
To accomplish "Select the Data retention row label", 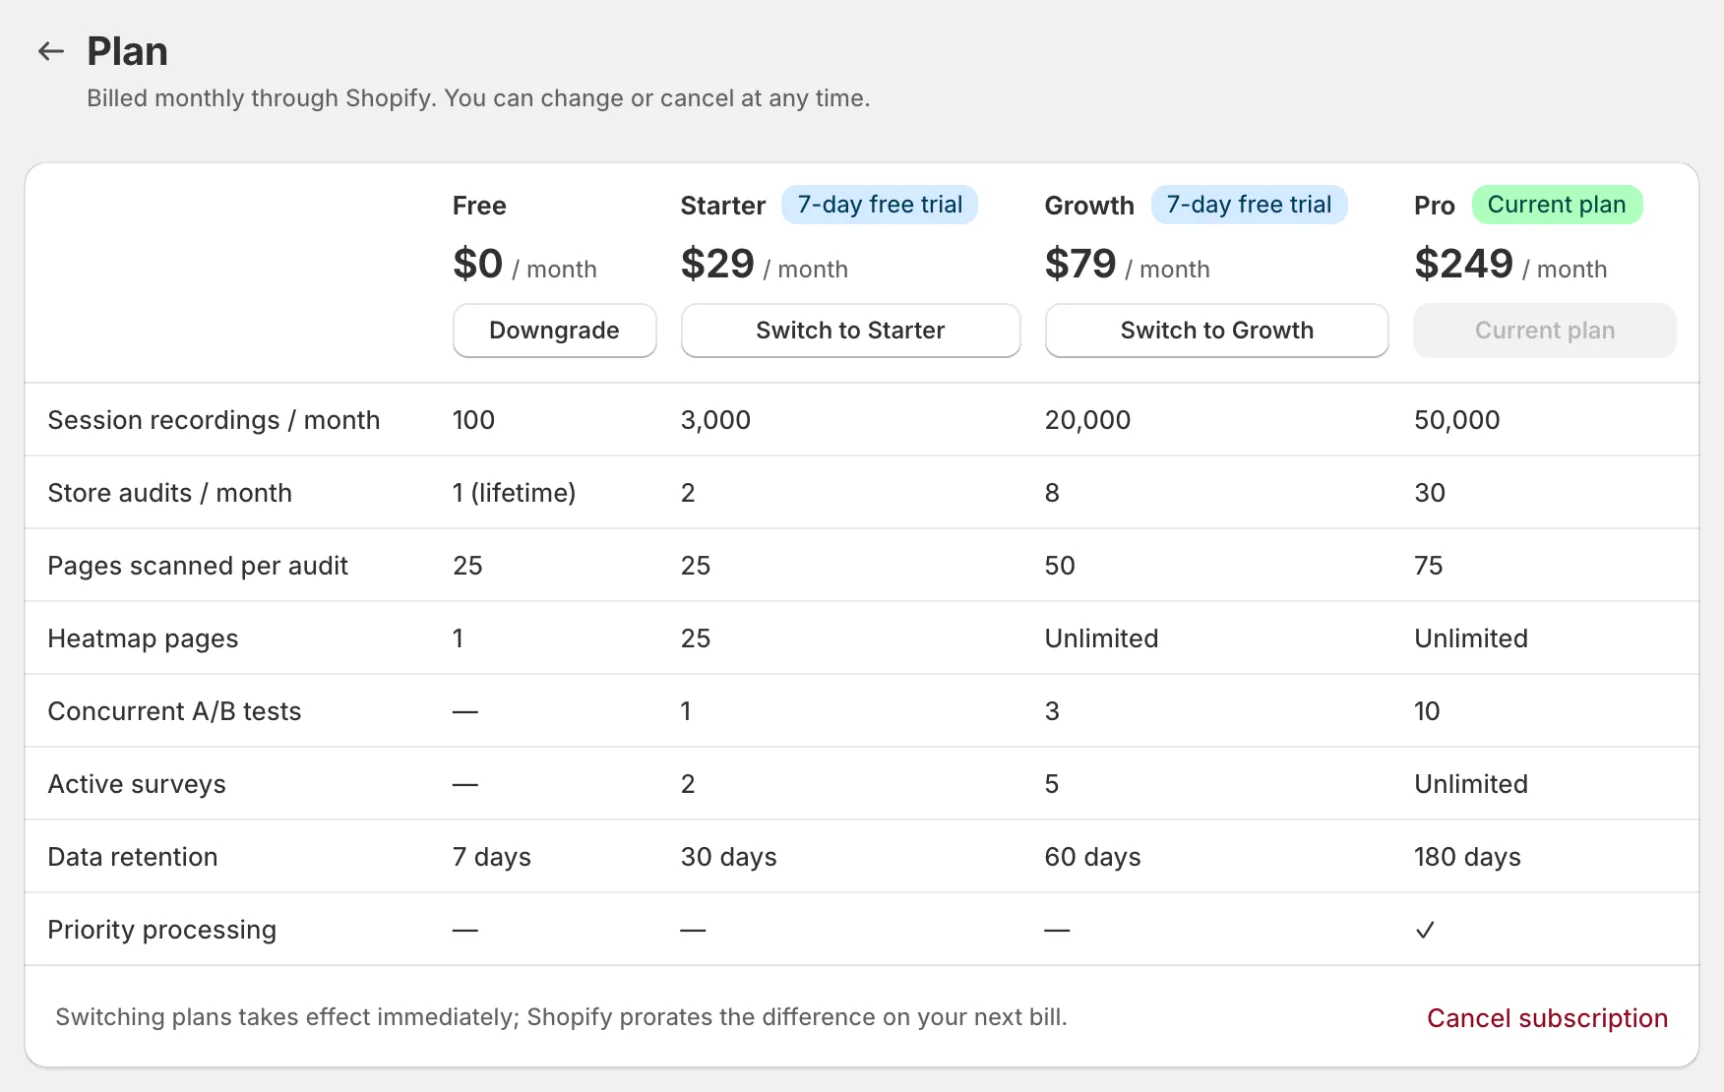I will click(133, 857).
